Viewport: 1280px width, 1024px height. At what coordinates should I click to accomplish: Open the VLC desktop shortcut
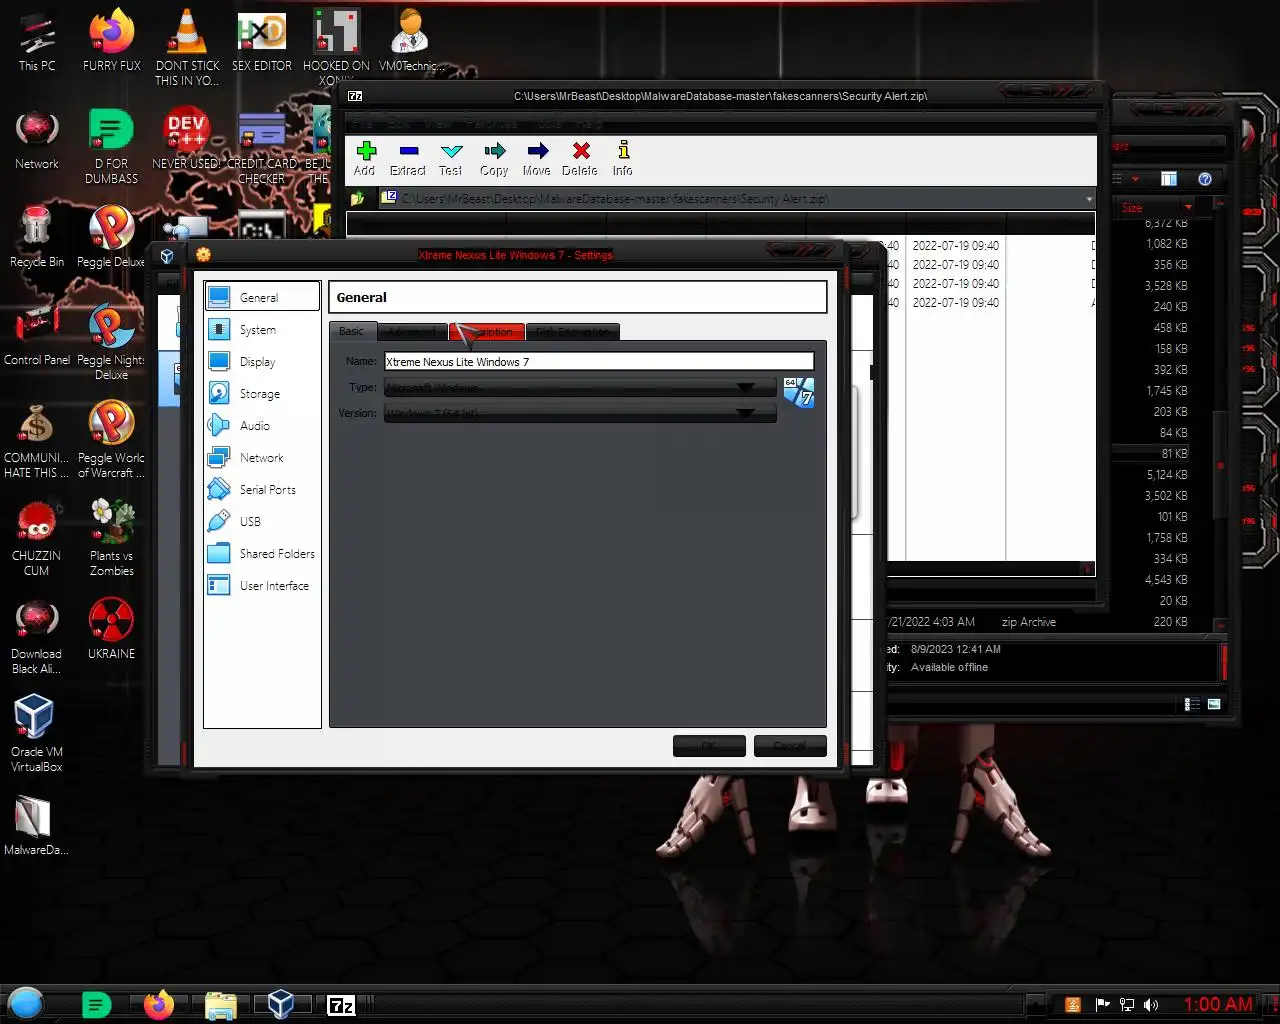point(187,46)
